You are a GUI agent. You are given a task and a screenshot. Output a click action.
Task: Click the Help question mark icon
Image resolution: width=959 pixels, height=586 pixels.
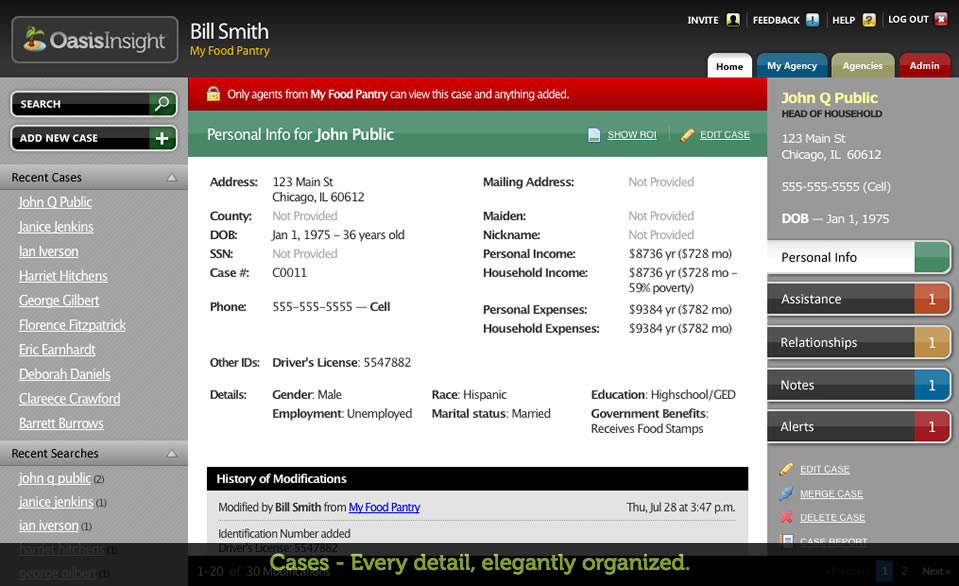(868, 19)
